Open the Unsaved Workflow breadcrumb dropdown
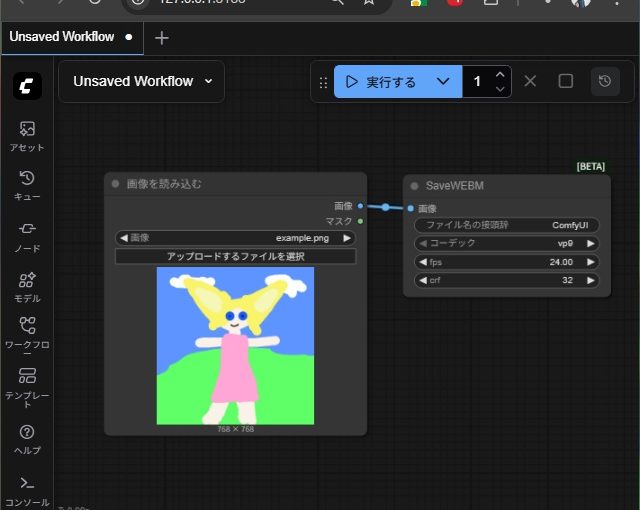 [x=141, y=81]
